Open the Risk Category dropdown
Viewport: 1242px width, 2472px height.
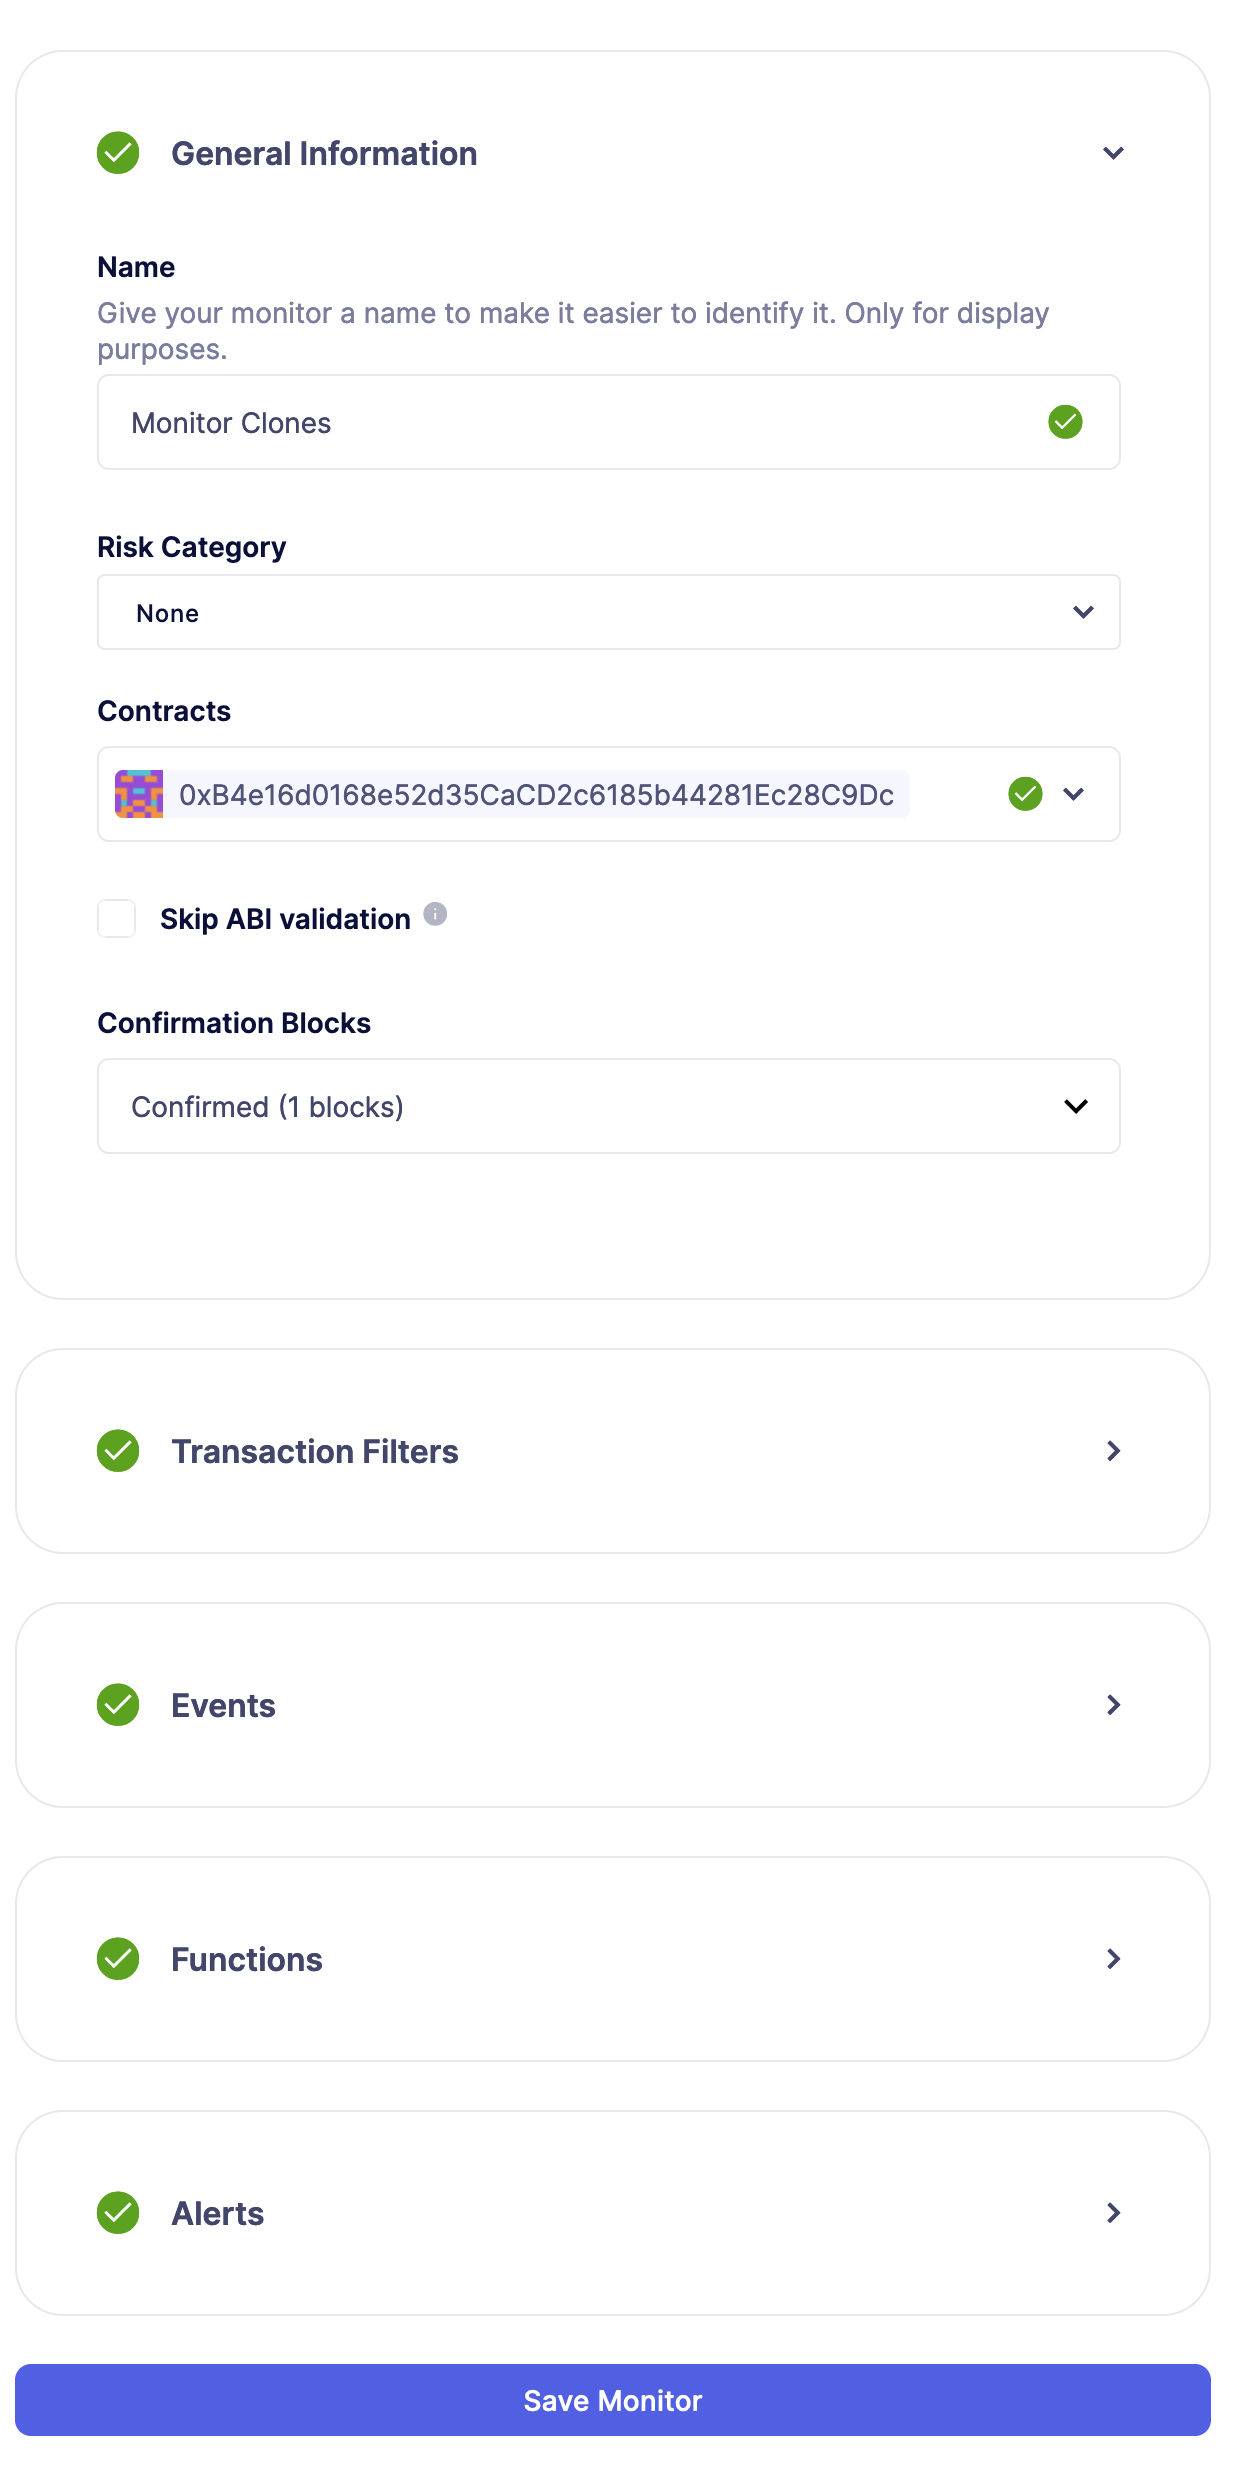point(608,612)
